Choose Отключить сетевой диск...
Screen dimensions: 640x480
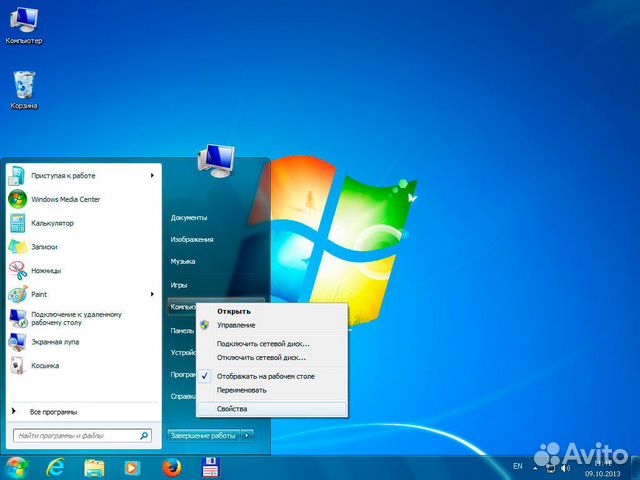(261, 358)
